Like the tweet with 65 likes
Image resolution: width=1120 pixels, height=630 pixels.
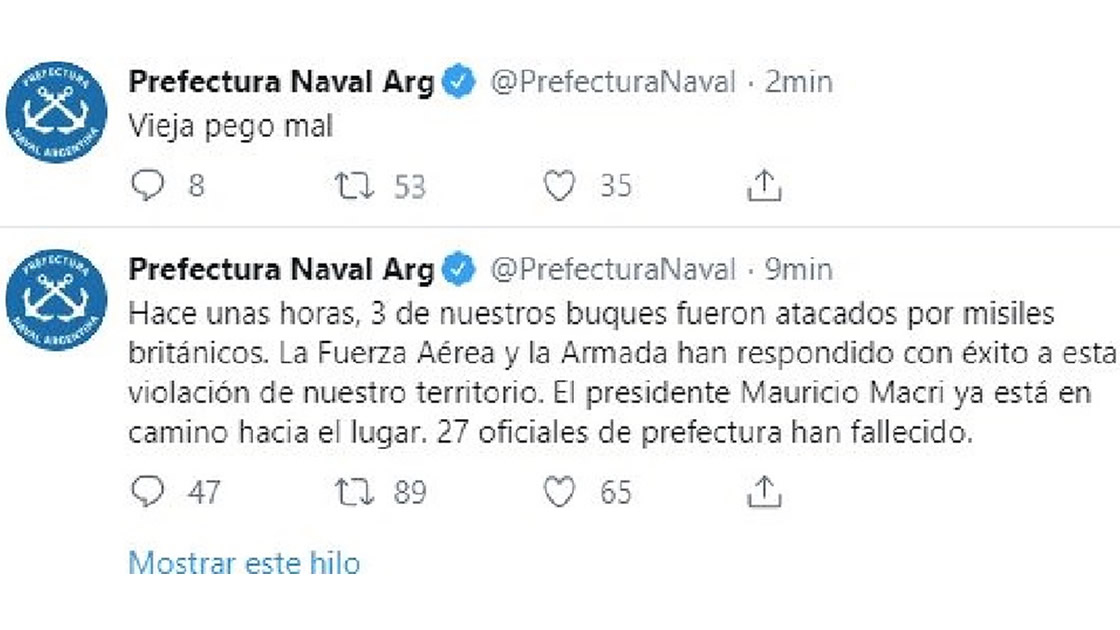point(559,492)
